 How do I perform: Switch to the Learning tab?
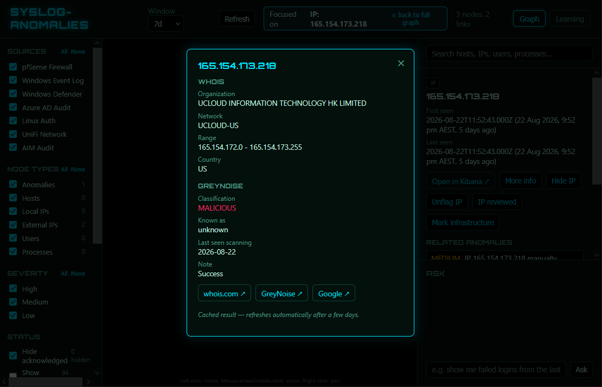pyautogui.click(x=570, y=19)
